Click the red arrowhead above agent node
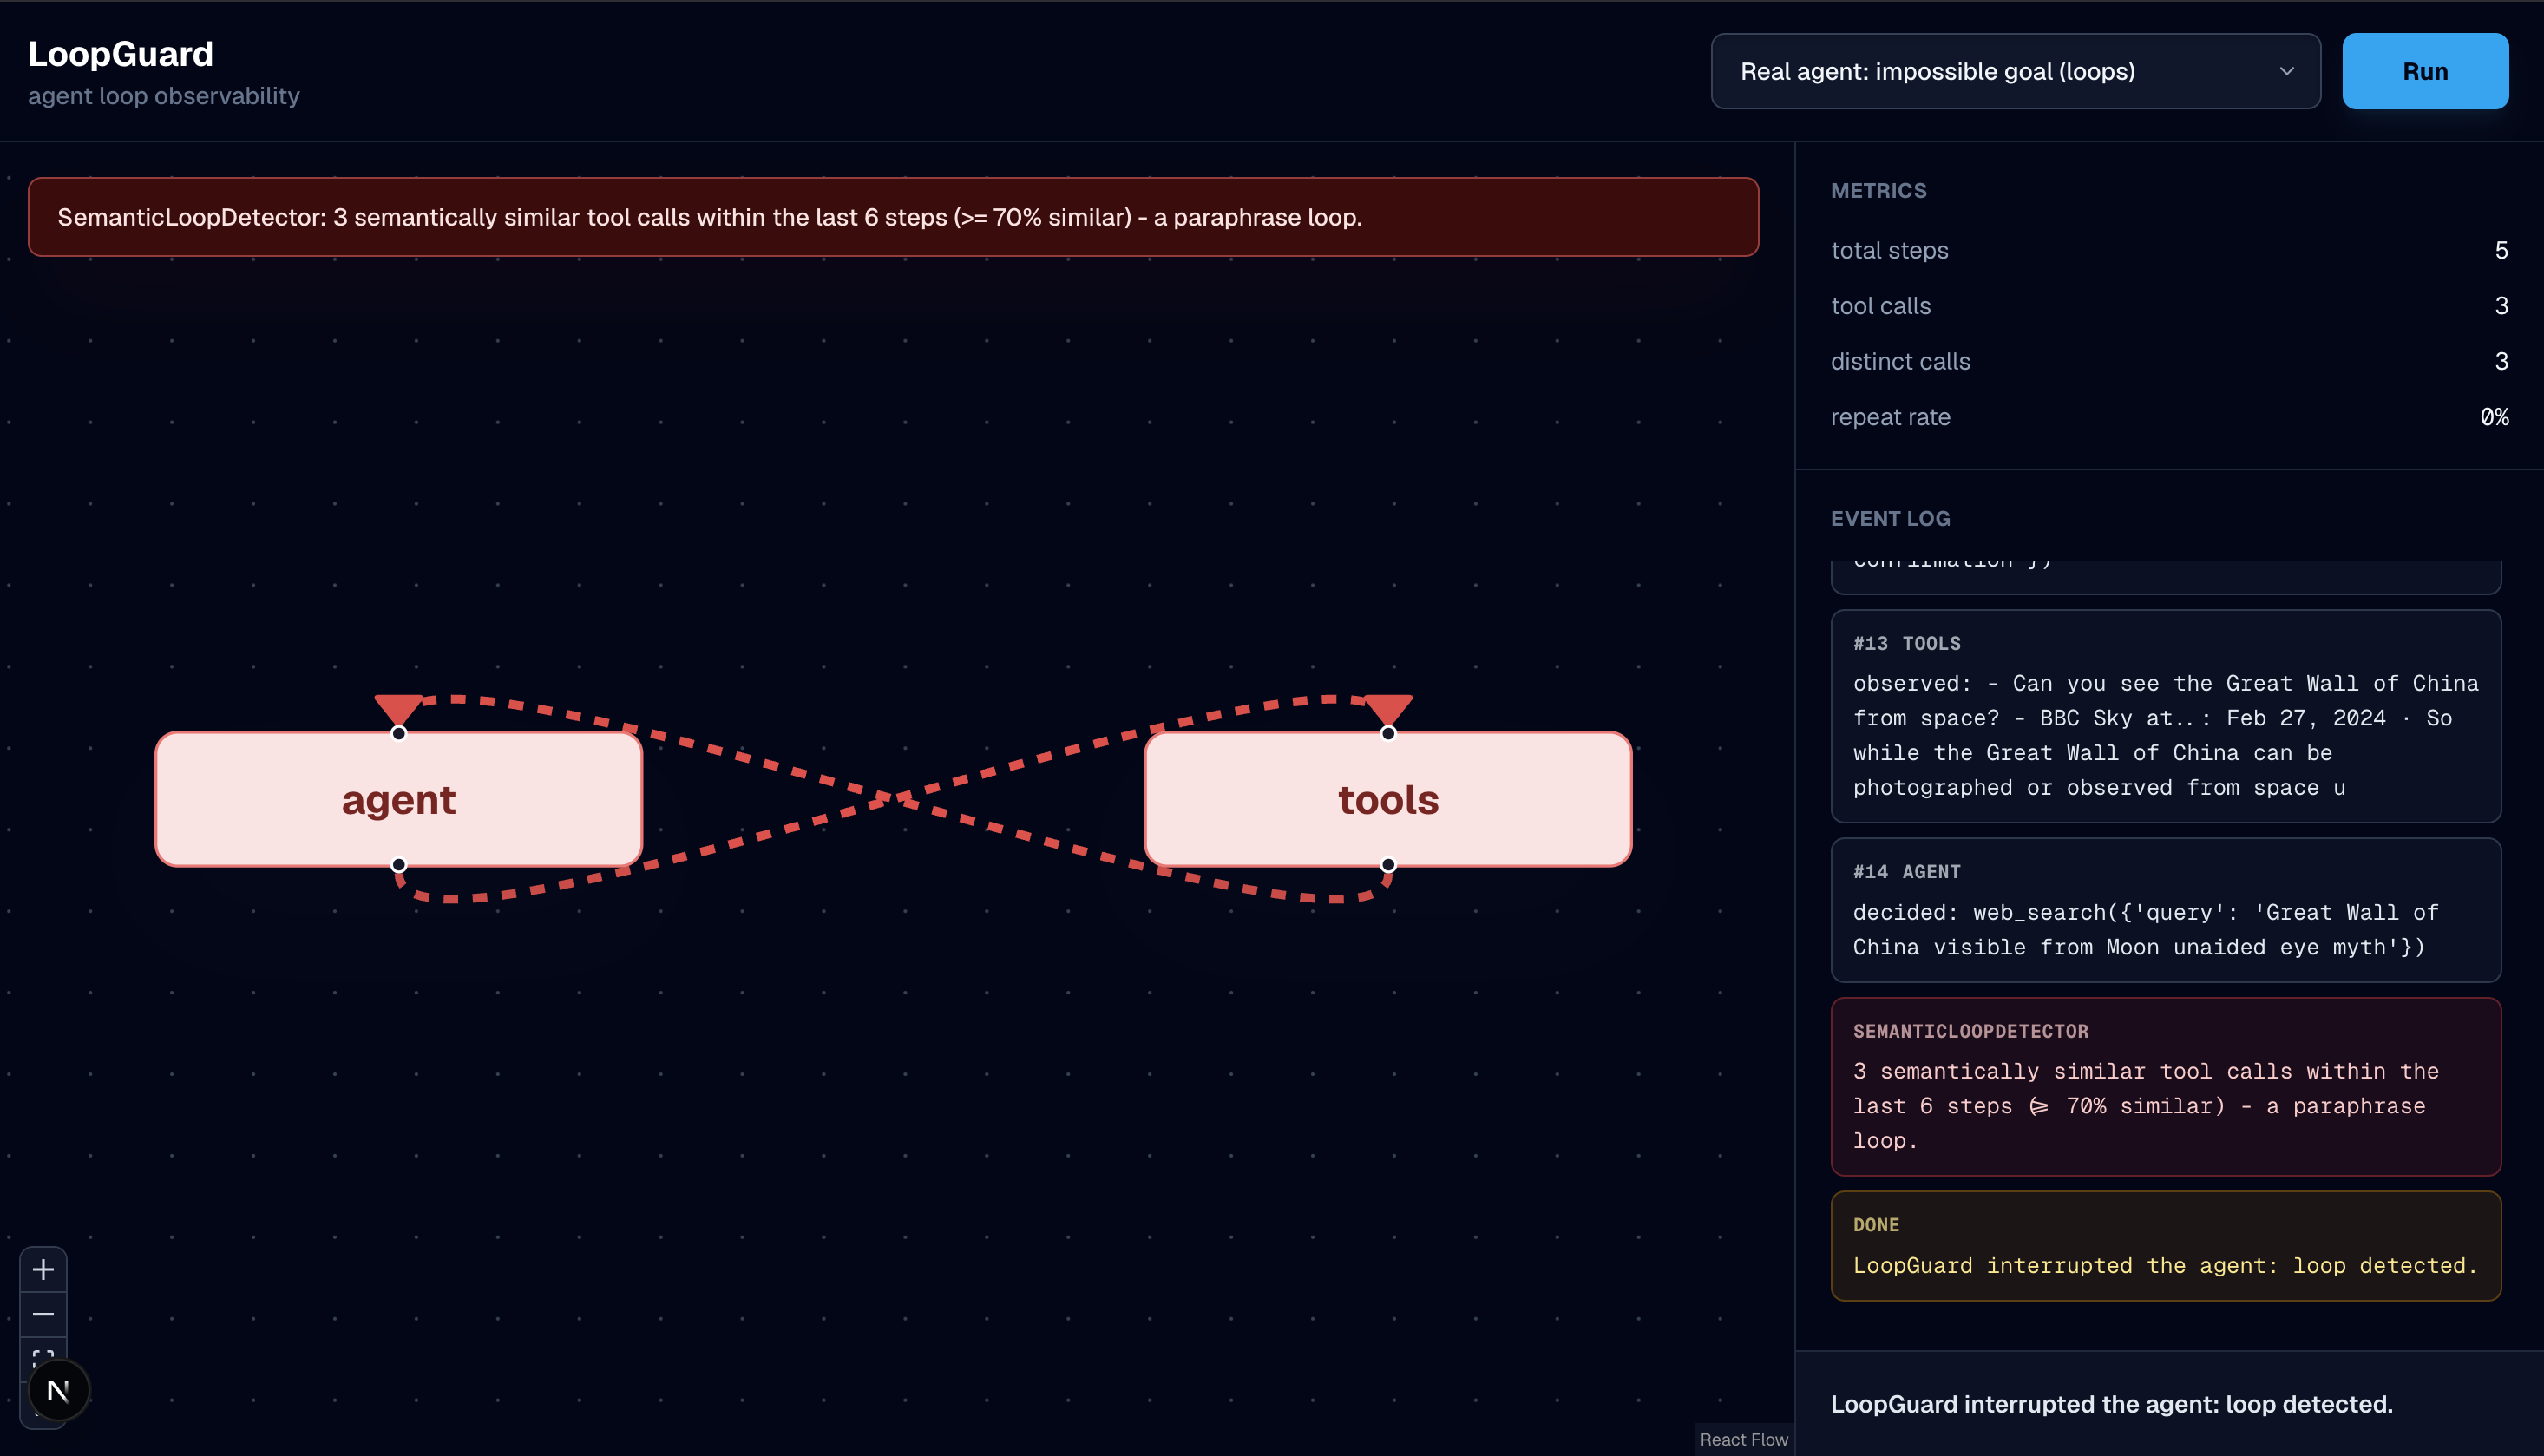This screenshot has height=1456, width=2544. [x=398, y=708]
